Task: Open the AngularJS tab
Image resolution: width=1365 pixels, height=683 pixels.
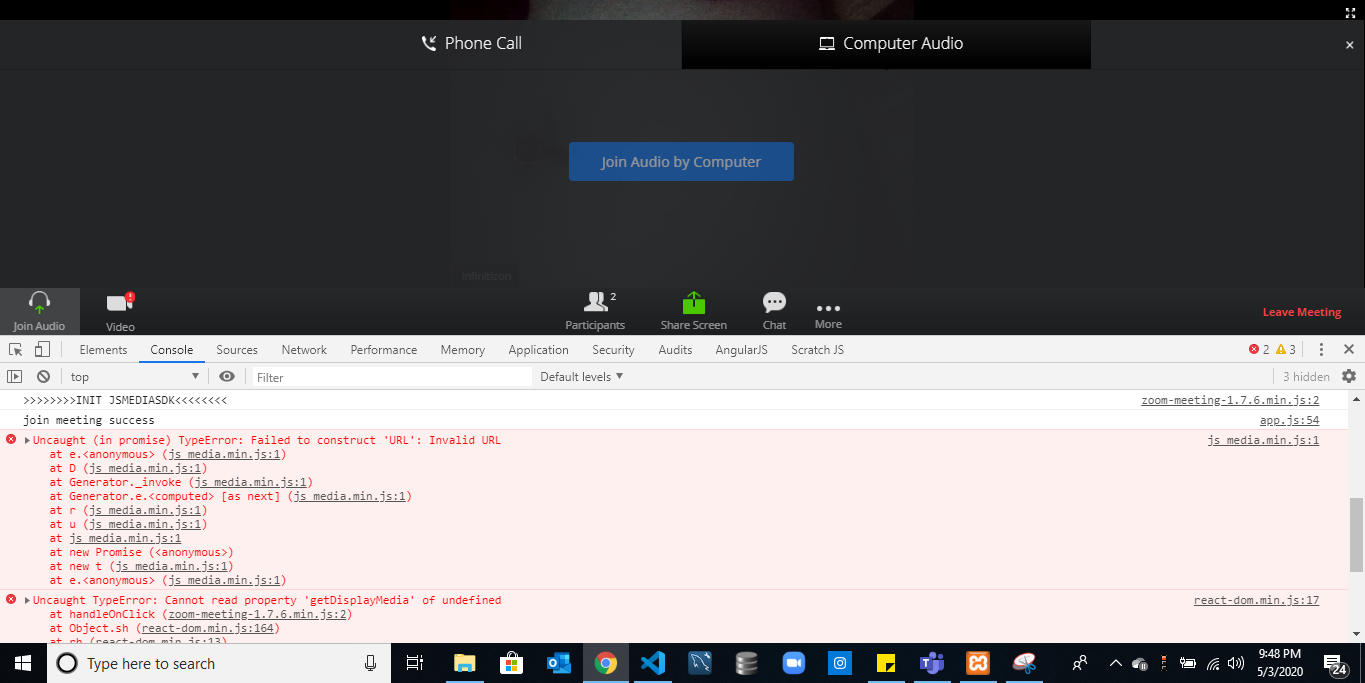Action: 741,349
